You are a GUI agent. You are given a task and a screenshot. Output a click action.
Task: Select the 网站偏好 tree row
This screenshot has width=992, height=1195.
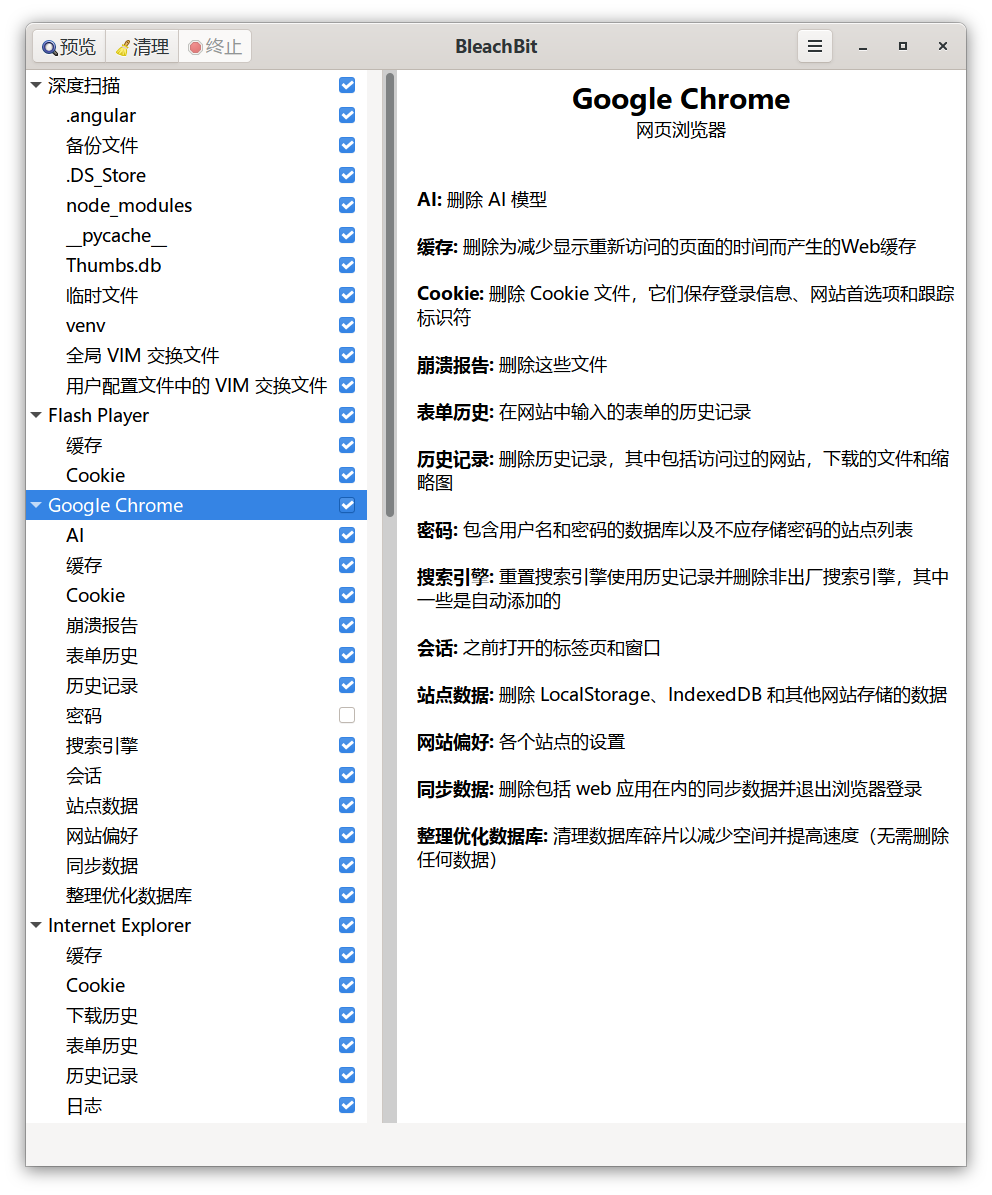[x=197, y=835]
